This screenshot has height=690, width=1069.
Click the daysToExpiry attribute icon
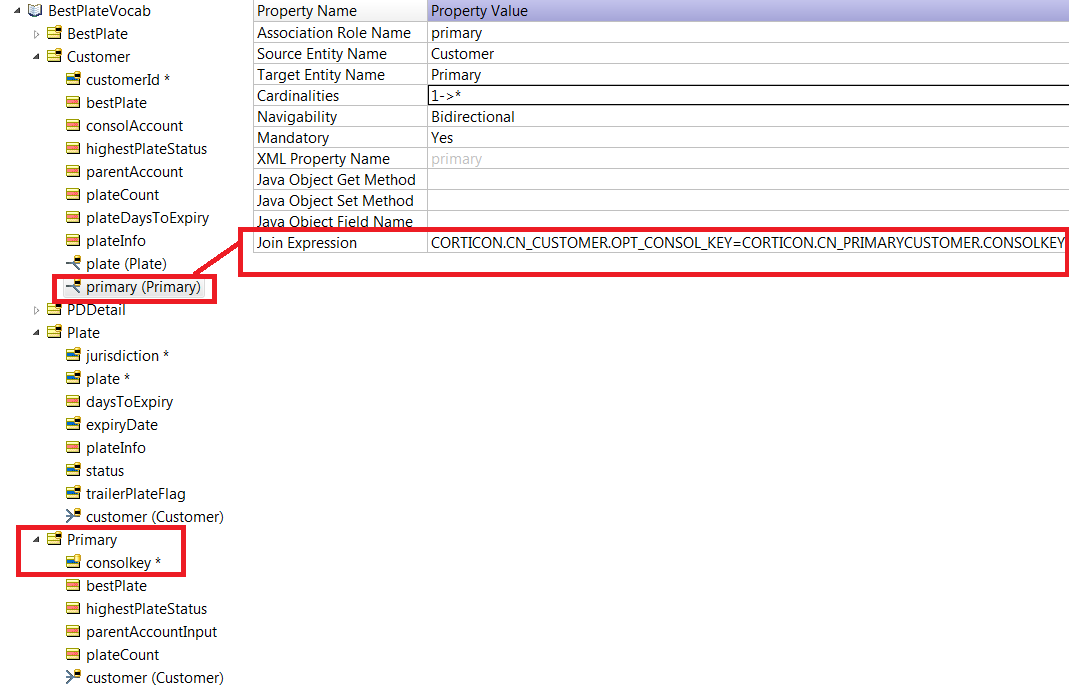pyautogui.click(x=73, y=401)
